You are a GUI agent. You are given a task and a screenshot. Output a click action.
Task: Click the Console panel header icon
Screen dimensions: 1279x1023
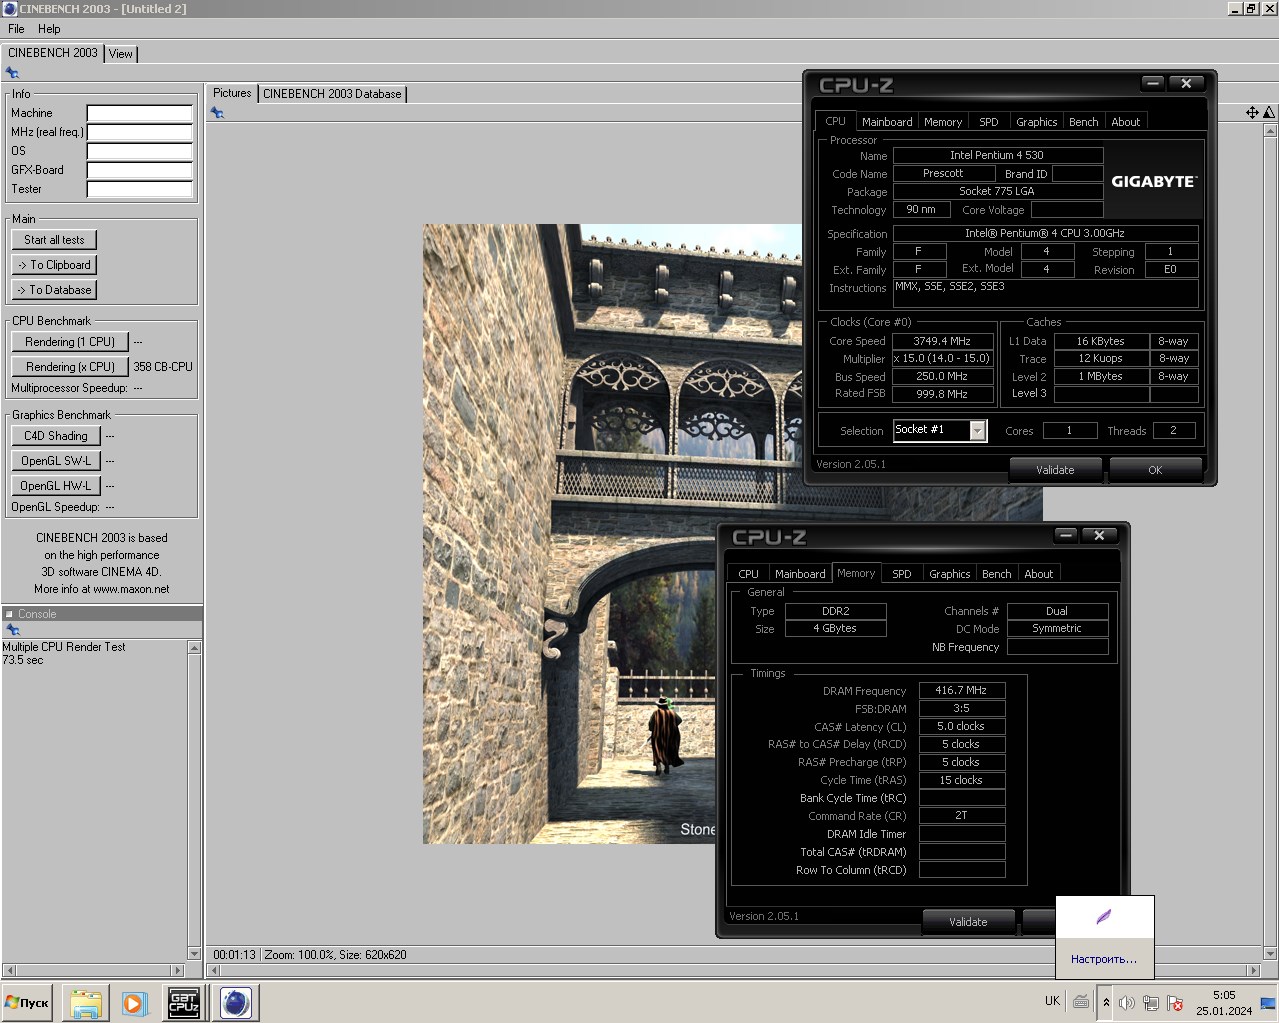tap(9, 614)
